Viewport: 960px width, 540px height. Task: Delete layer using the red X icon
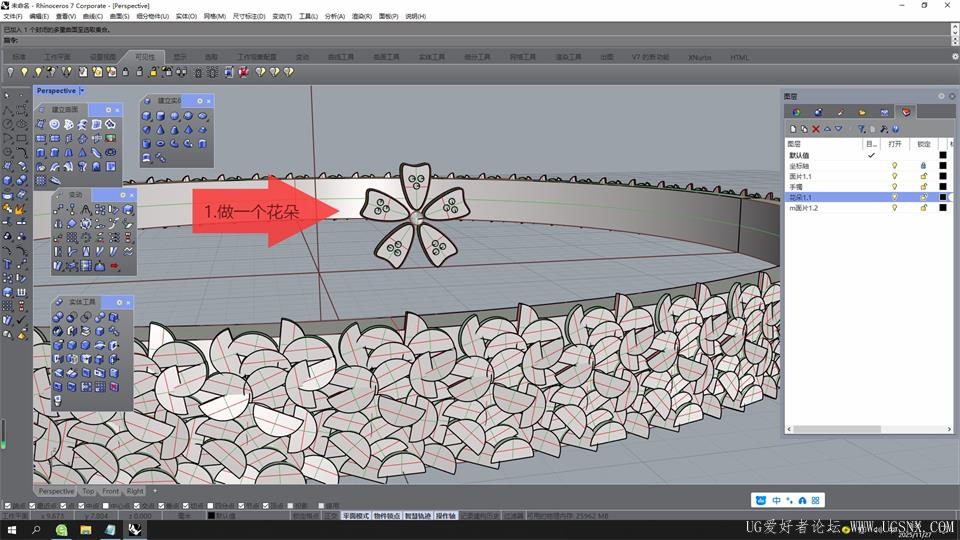[816, 129]
